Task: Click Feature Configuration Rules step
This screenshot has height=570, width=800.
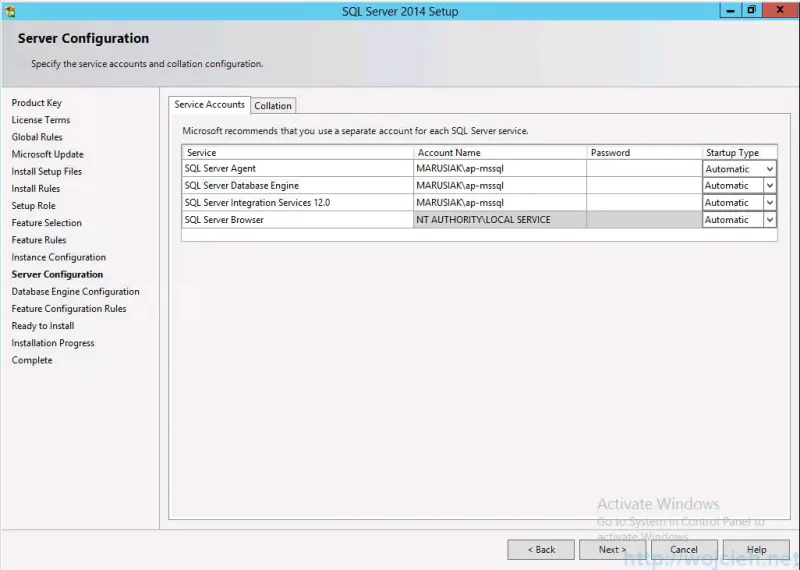Action: click(x=69, y=309)
